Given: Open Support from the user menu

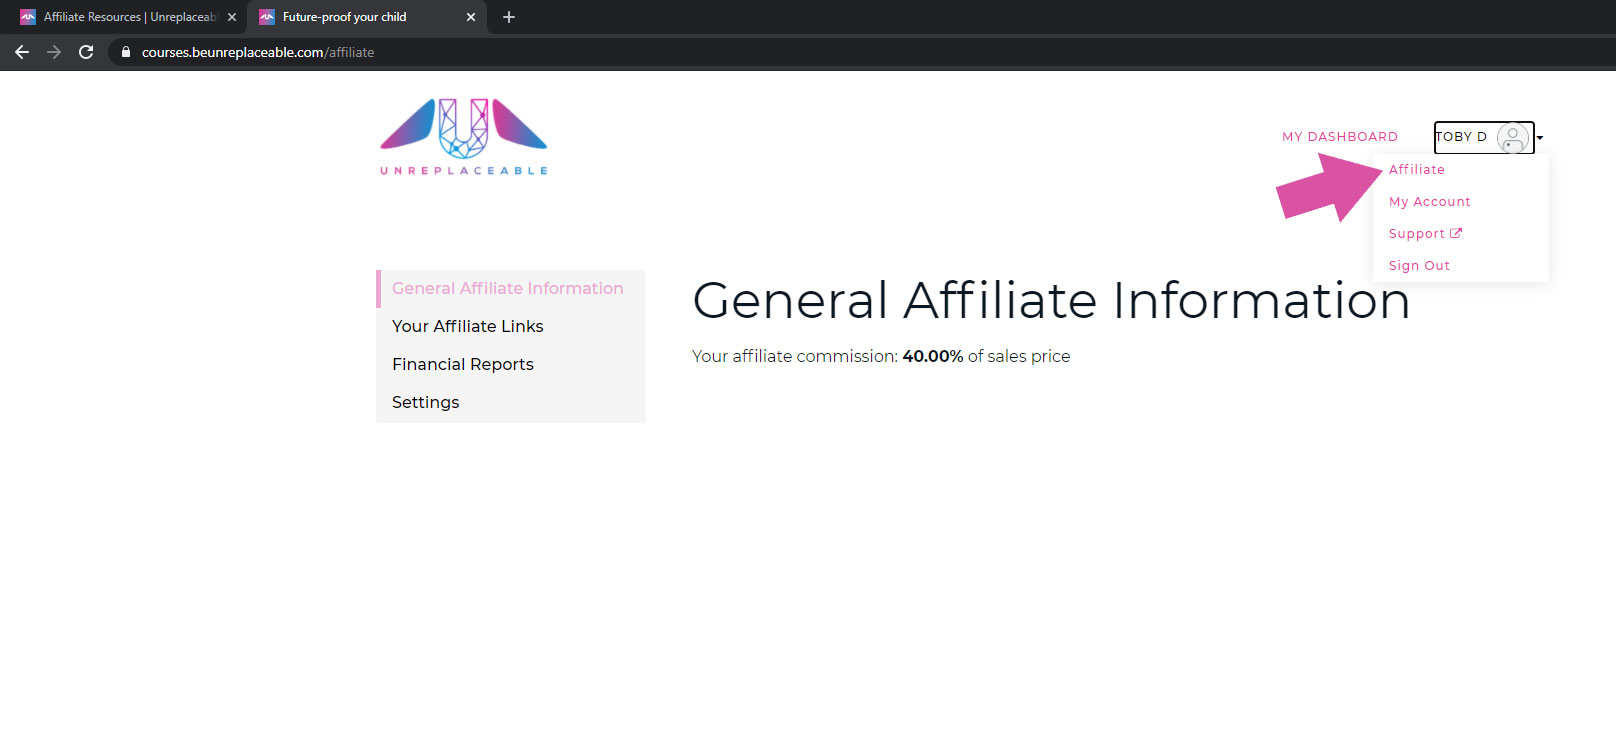Looking at the screenshot, I should pos(1417,234).
